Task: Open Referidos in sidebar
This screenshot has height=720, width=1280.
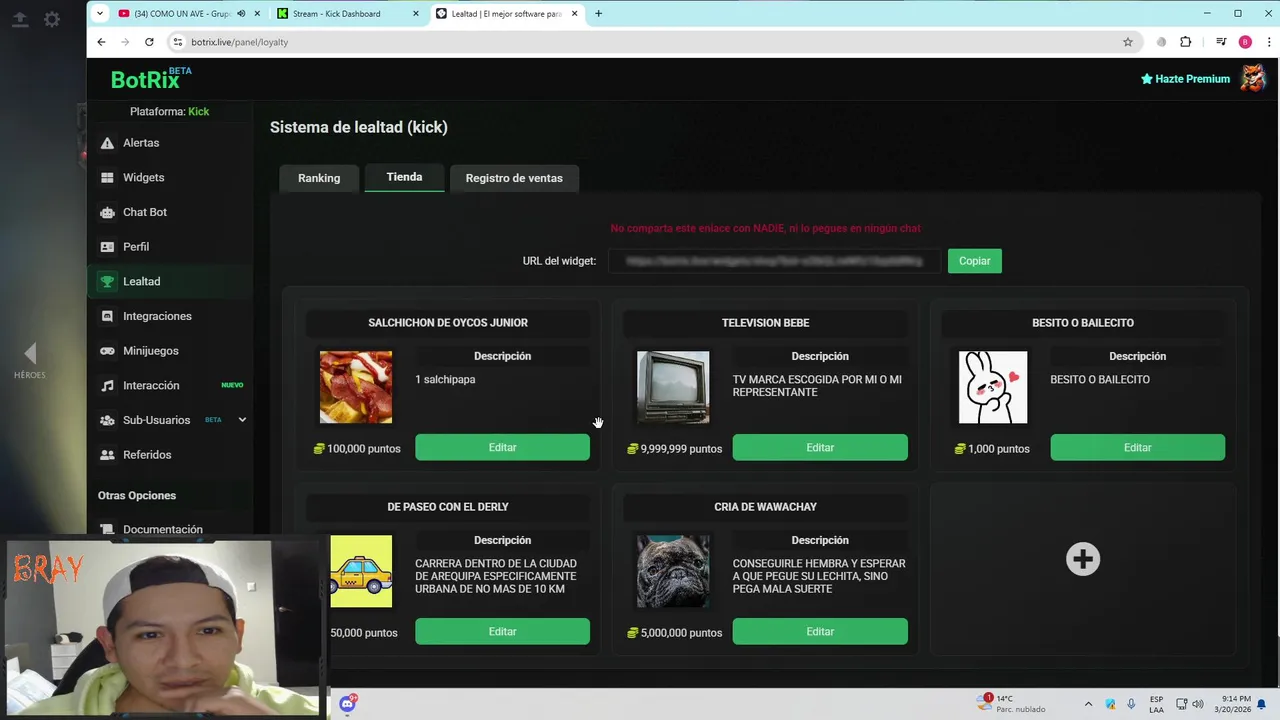Action: (x=147, y=455)
